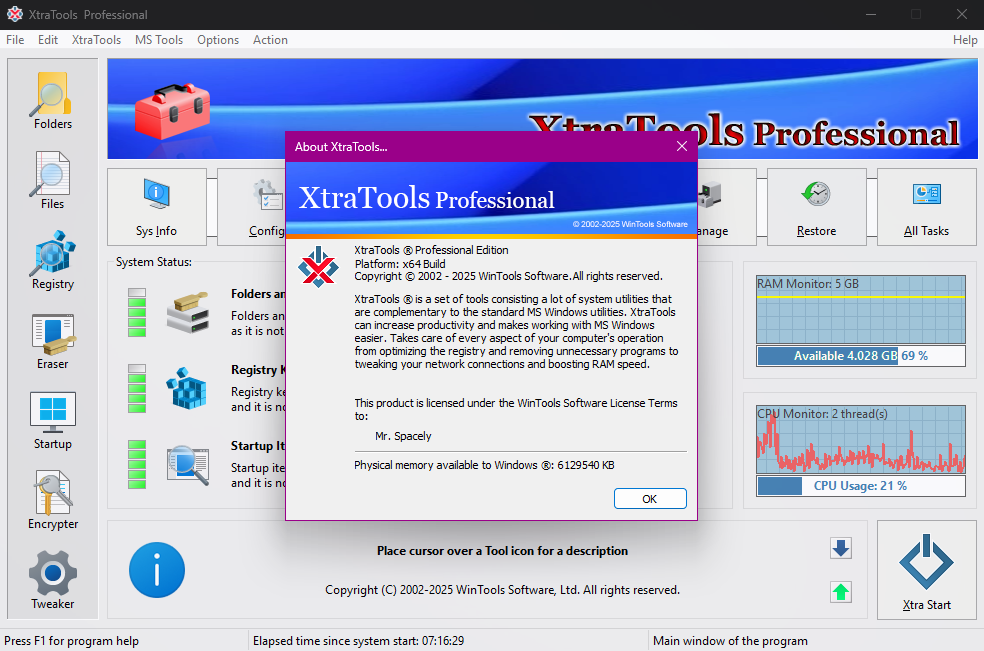Open the Options menu
Image resolution: width=984 pixels, height=651 pixels.
coord(218,40)
